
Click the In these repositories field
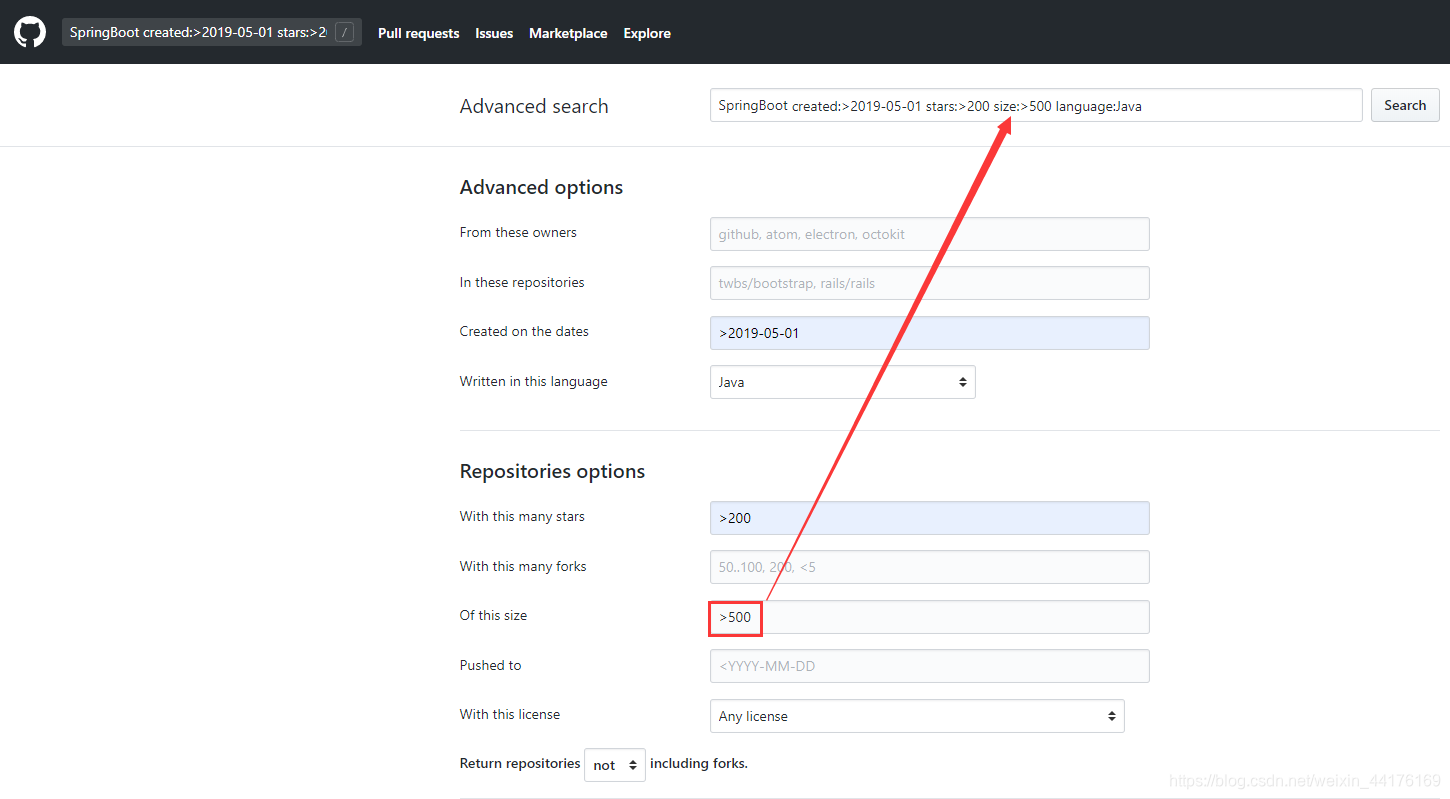coord(930,283)
